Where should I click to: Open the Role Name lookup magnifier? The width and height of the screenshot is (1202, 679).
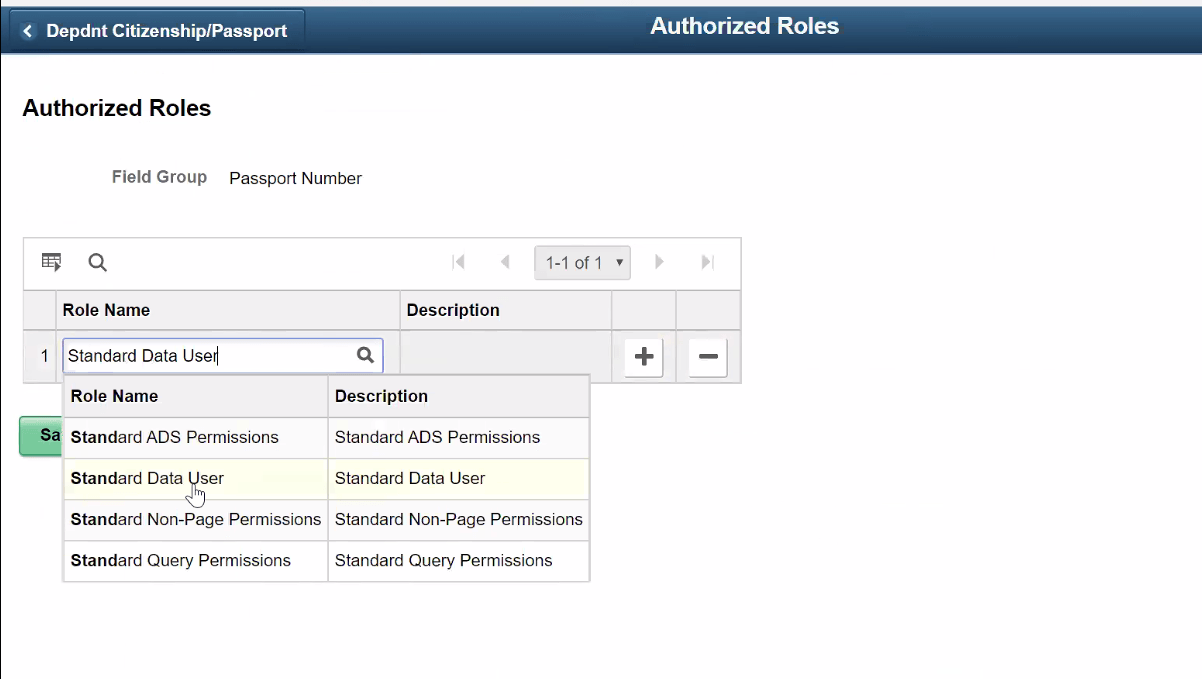click(x=365, y=355)
